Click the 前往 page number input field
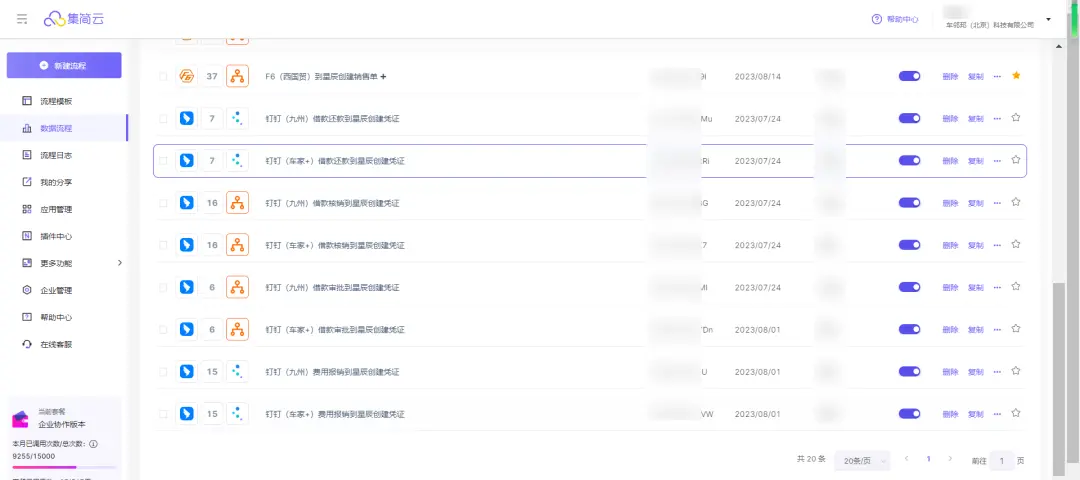 (1002, 460)
